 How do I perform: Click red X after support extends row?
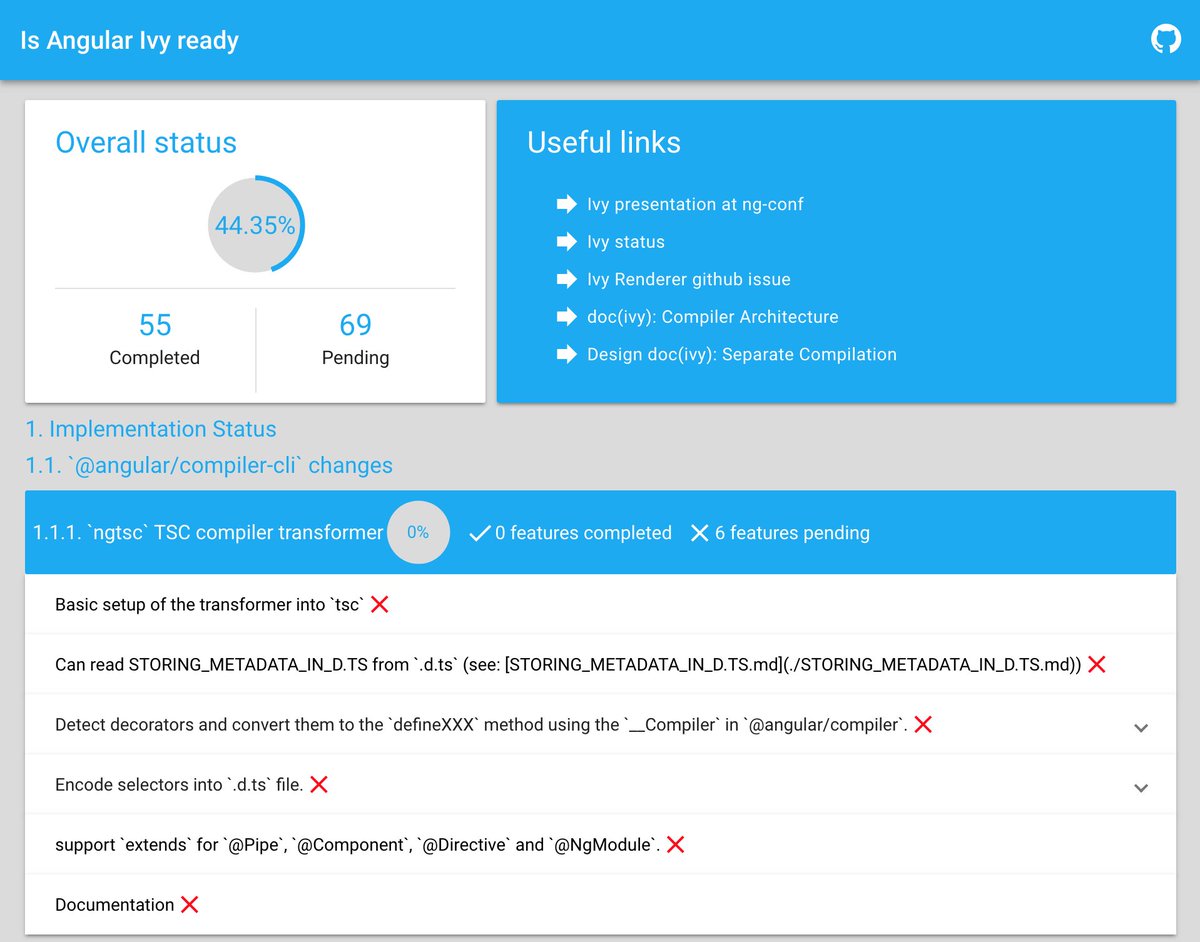click(675, 844)
